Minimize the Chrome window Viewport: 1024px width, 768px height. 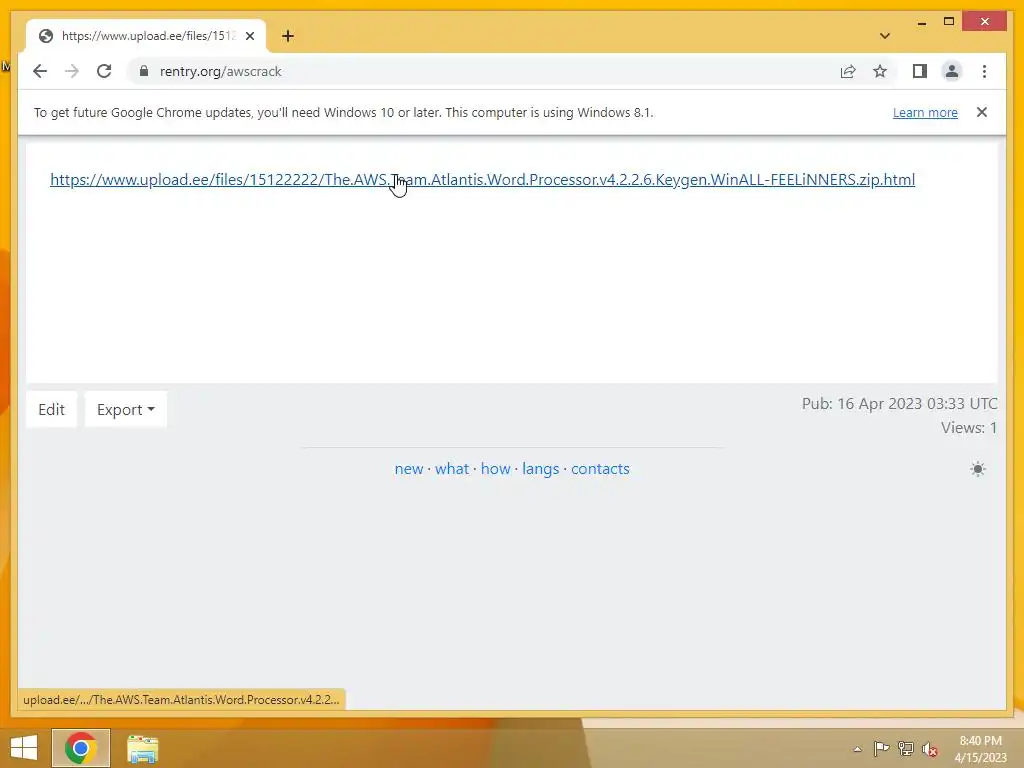coord(921,22)
